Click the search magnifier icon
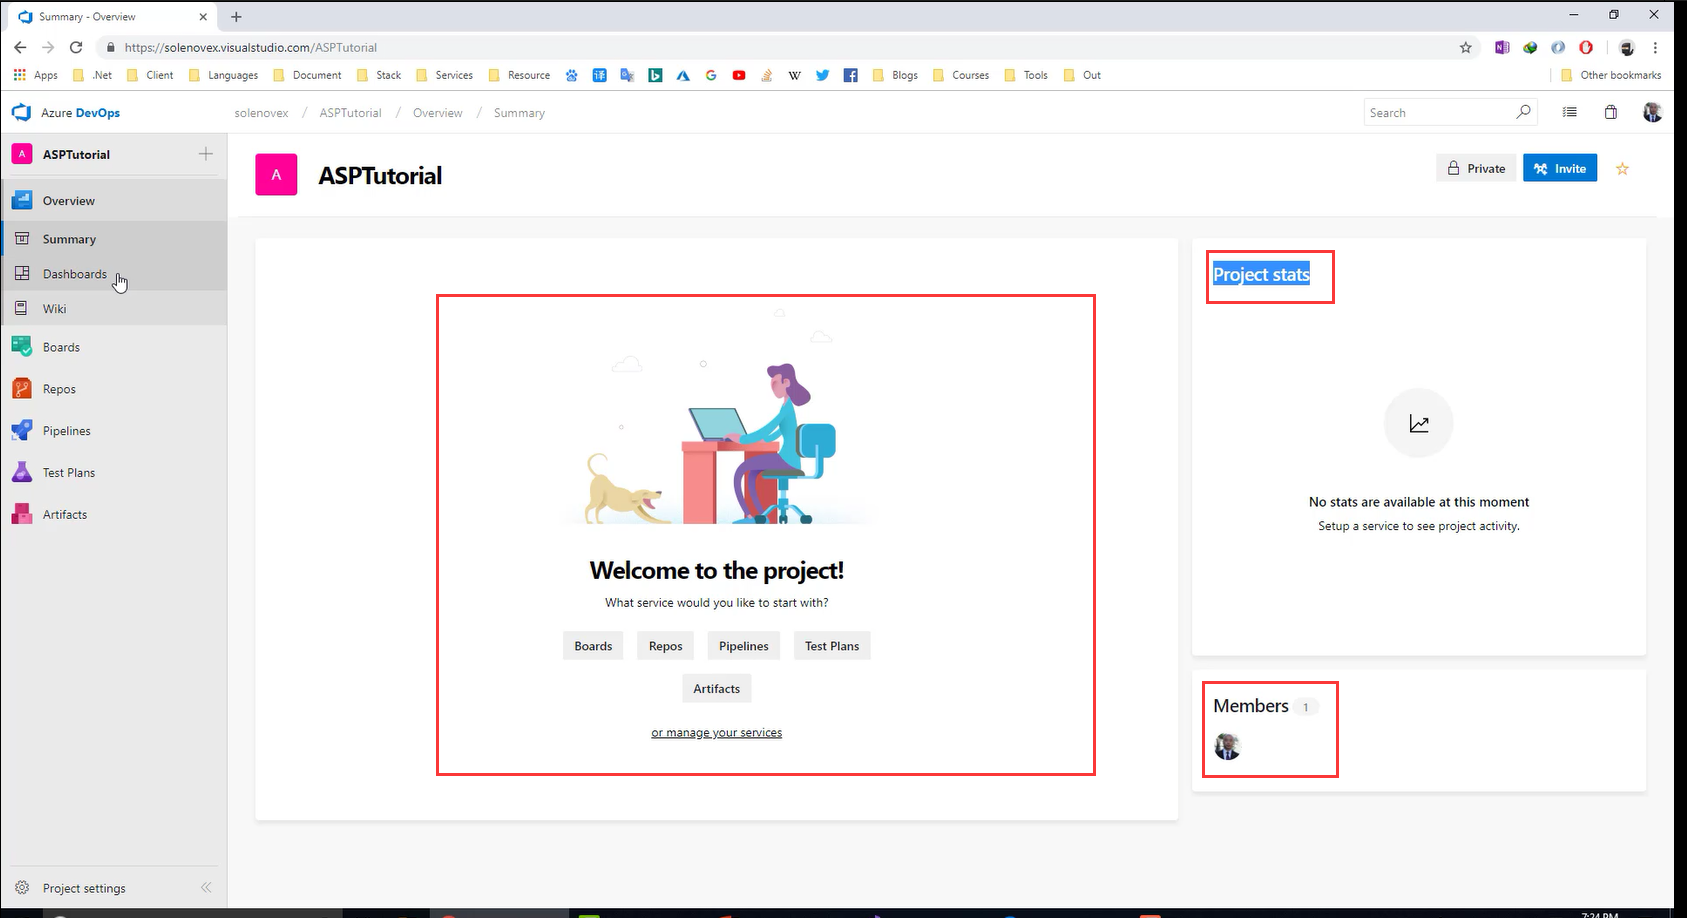 coord(1523,112)
